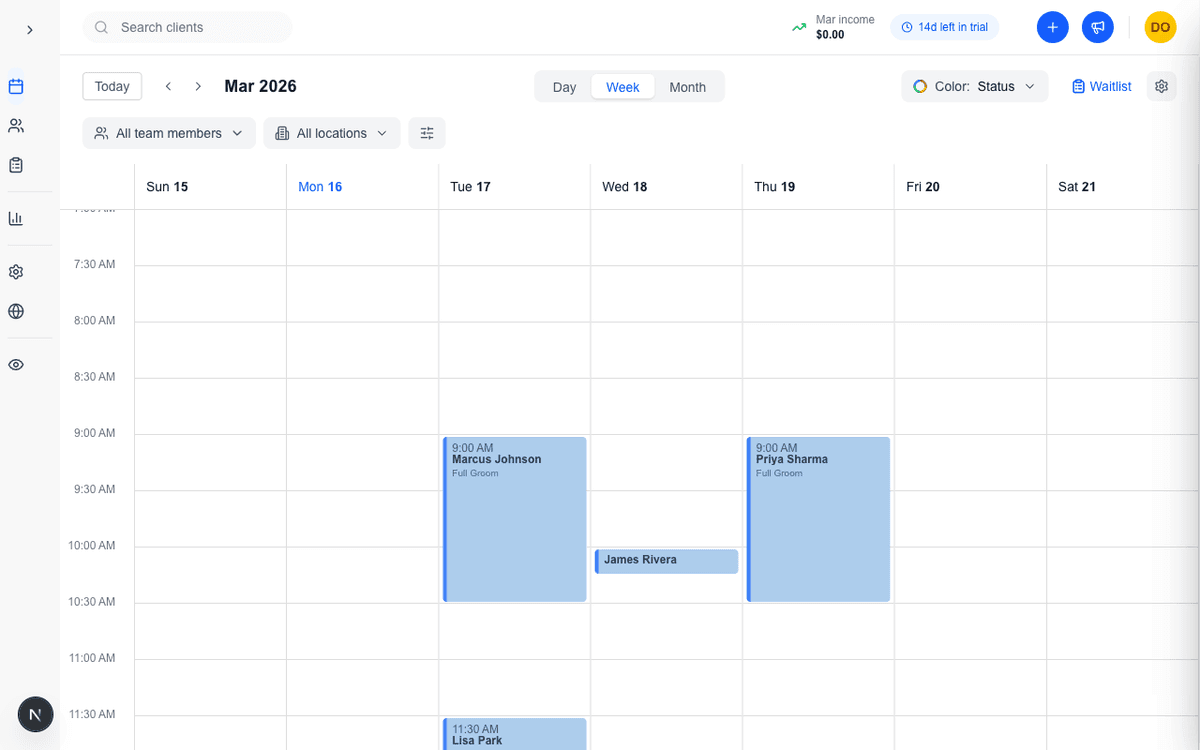This screenshot has width=1200, height=750.
Task: Jump to today with the Today button
Action: (x=111, y=86)
